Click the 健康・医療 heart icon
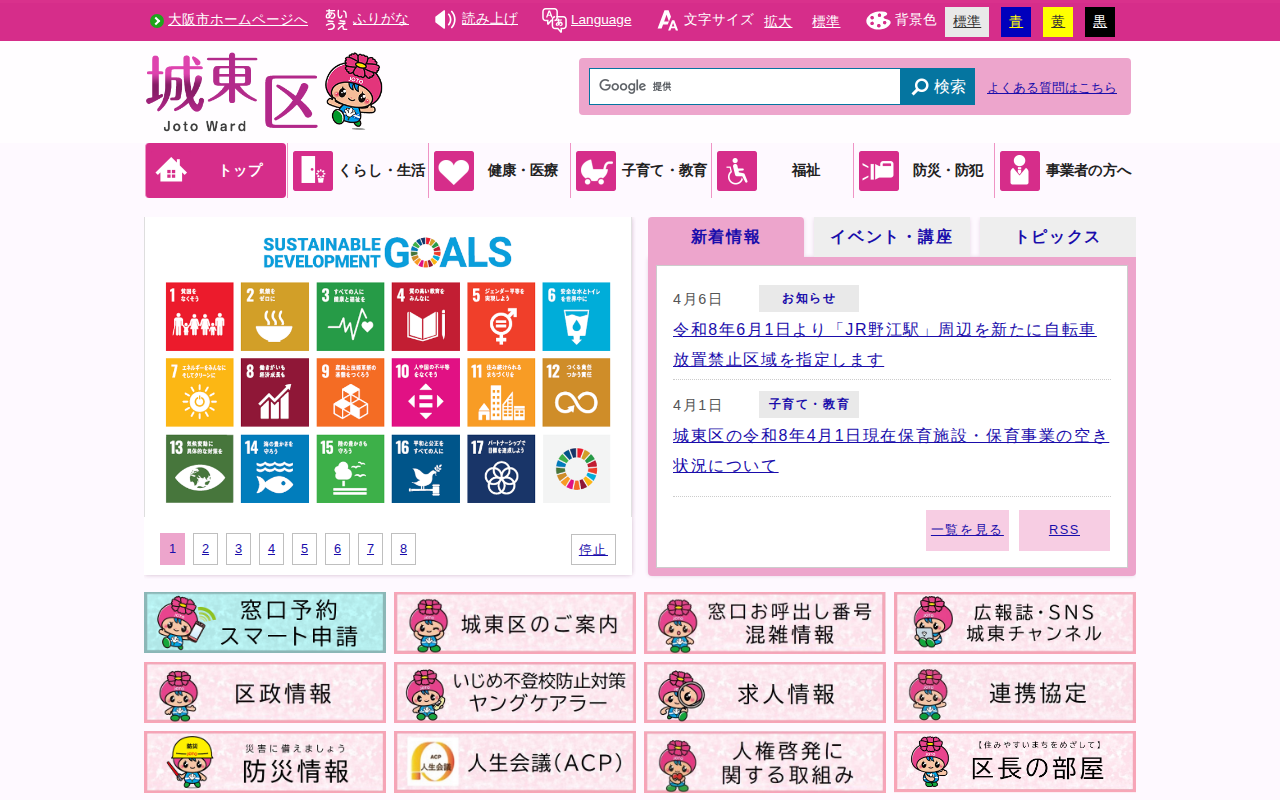1280x800 pixels. [454, 171]
